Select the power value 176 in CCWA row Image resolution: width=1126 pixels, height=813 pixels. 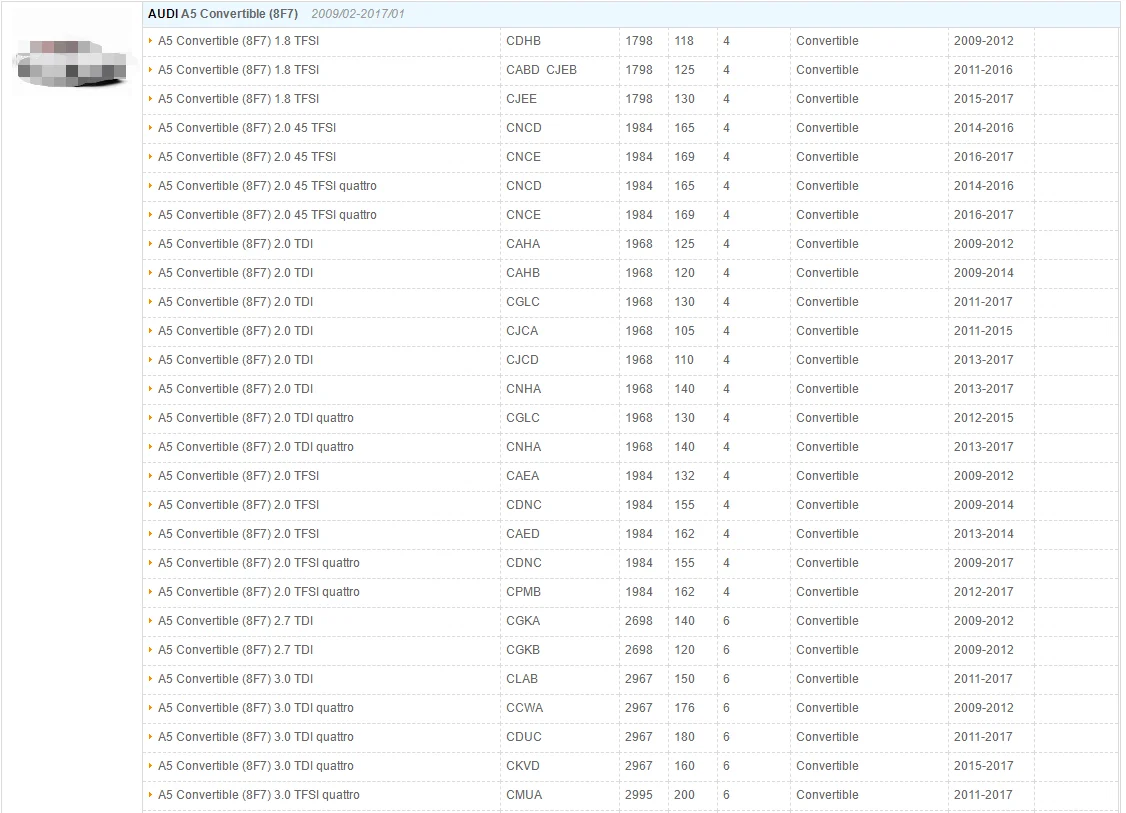684,707
